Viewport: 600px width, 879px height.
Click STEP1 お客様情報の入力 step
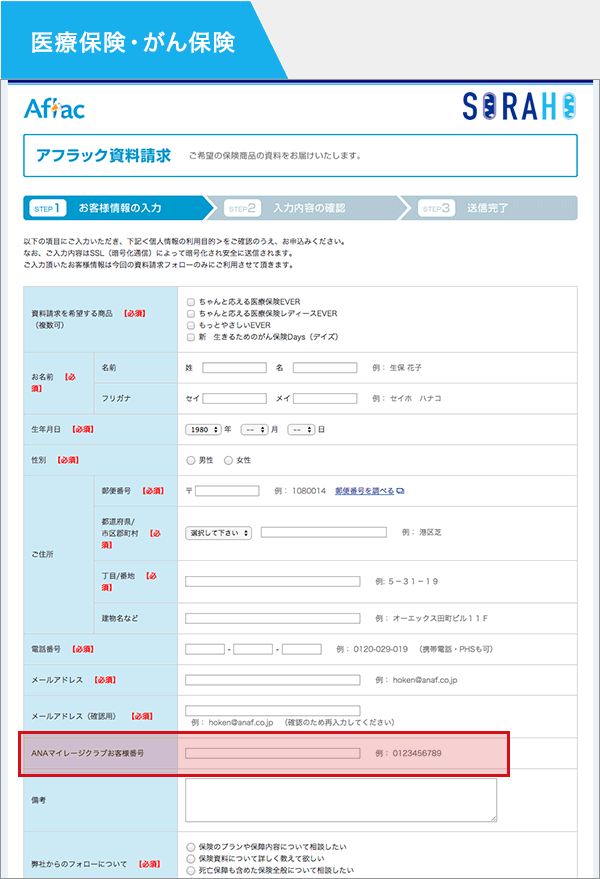(x=119, y=208)
